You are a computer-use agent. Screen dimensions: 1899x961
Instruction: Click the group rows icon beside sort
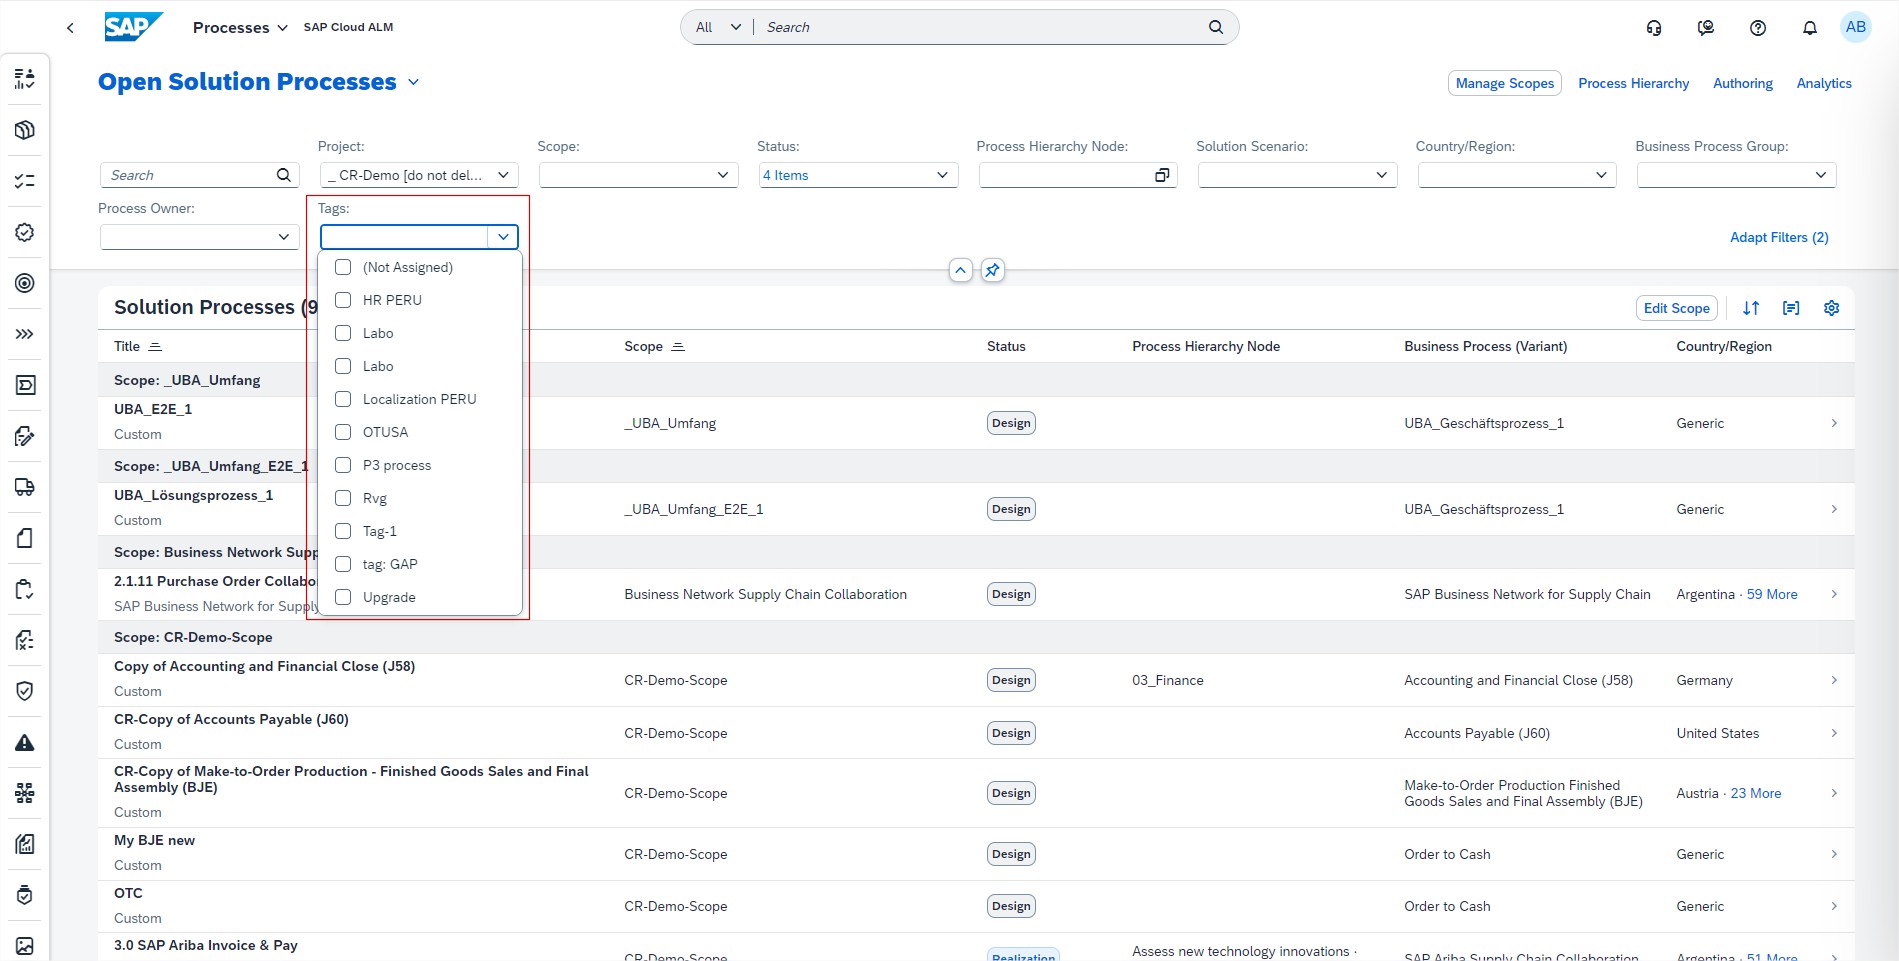1790,308
